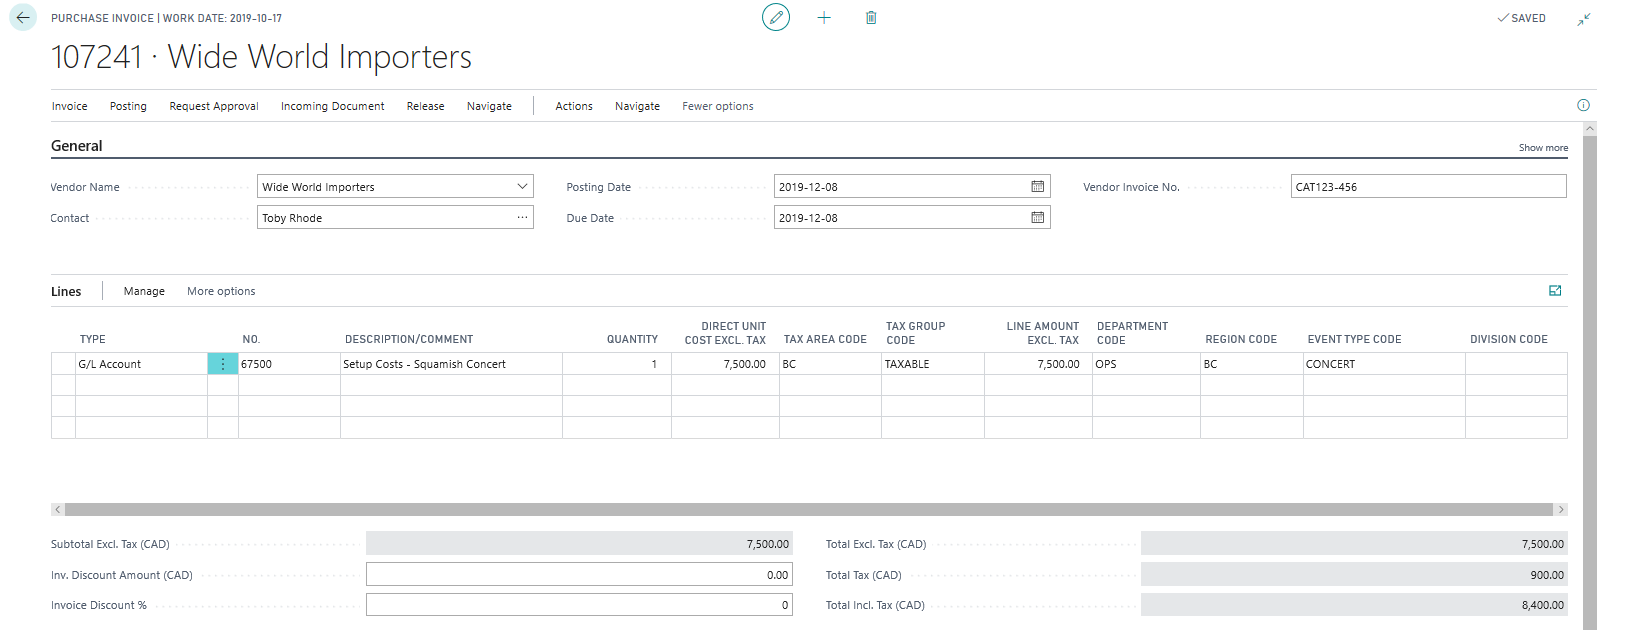Screen dimensions: 1642x630
Task: Click the horizontal scrollbar under the lines grid
Action: pos(808,510)
